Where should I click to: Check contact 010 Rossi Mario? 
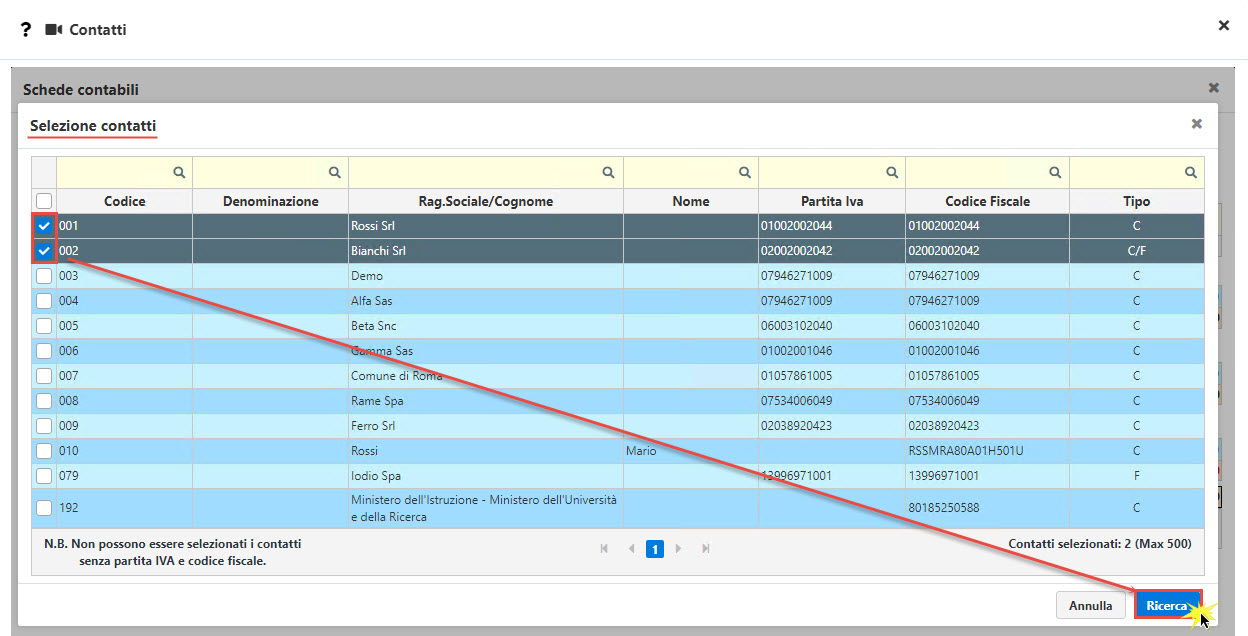point(44,451)
